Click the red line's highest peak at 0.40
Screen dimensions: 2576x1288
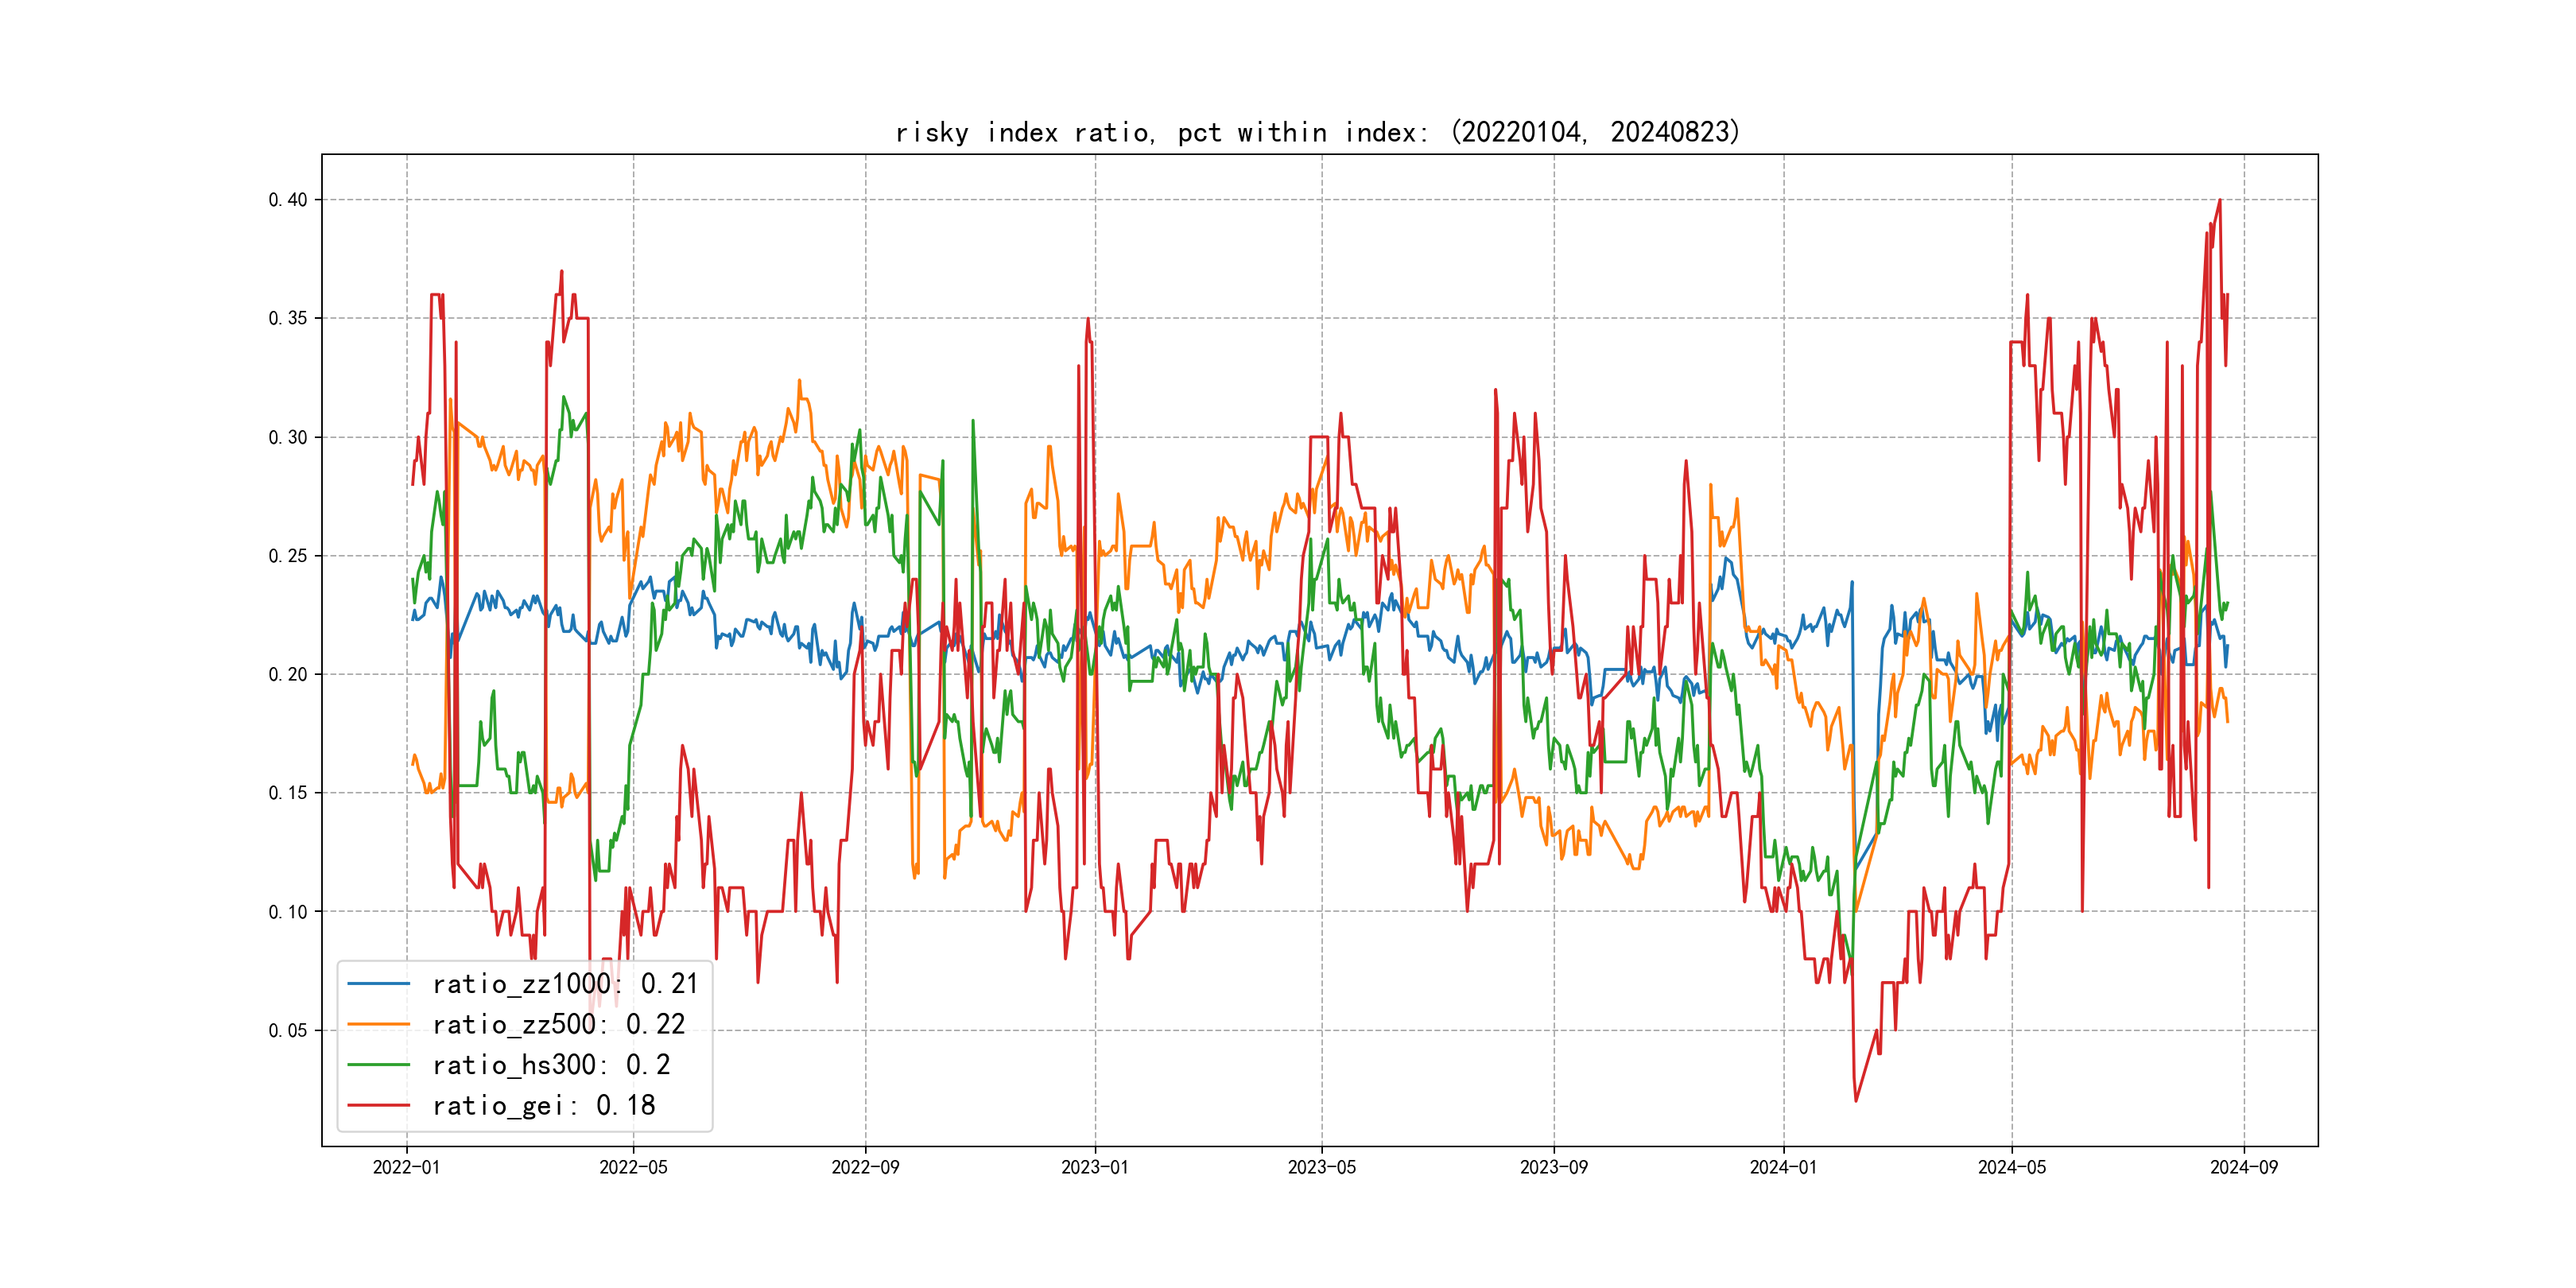(2219, 201)
